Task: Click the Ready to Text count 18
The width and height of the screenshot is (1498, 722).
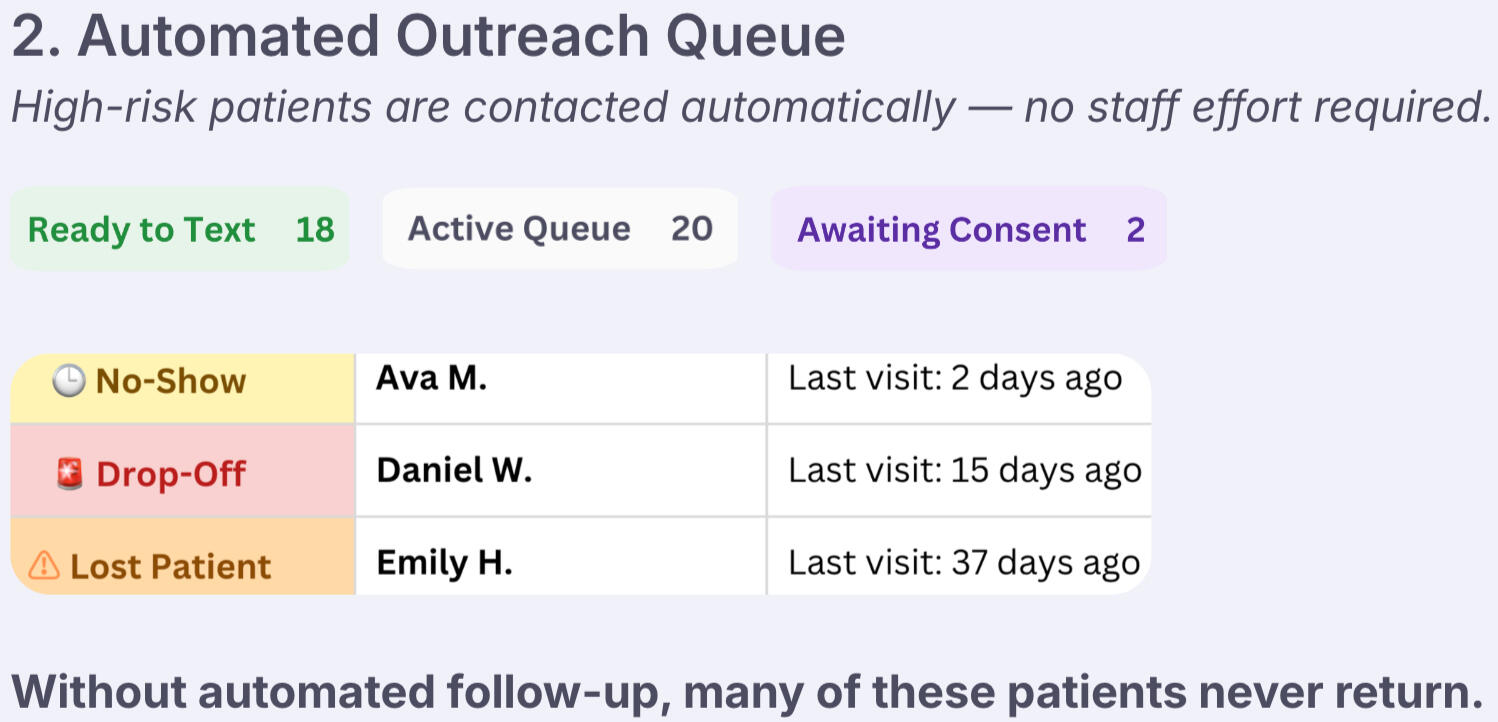Action: 315,230
